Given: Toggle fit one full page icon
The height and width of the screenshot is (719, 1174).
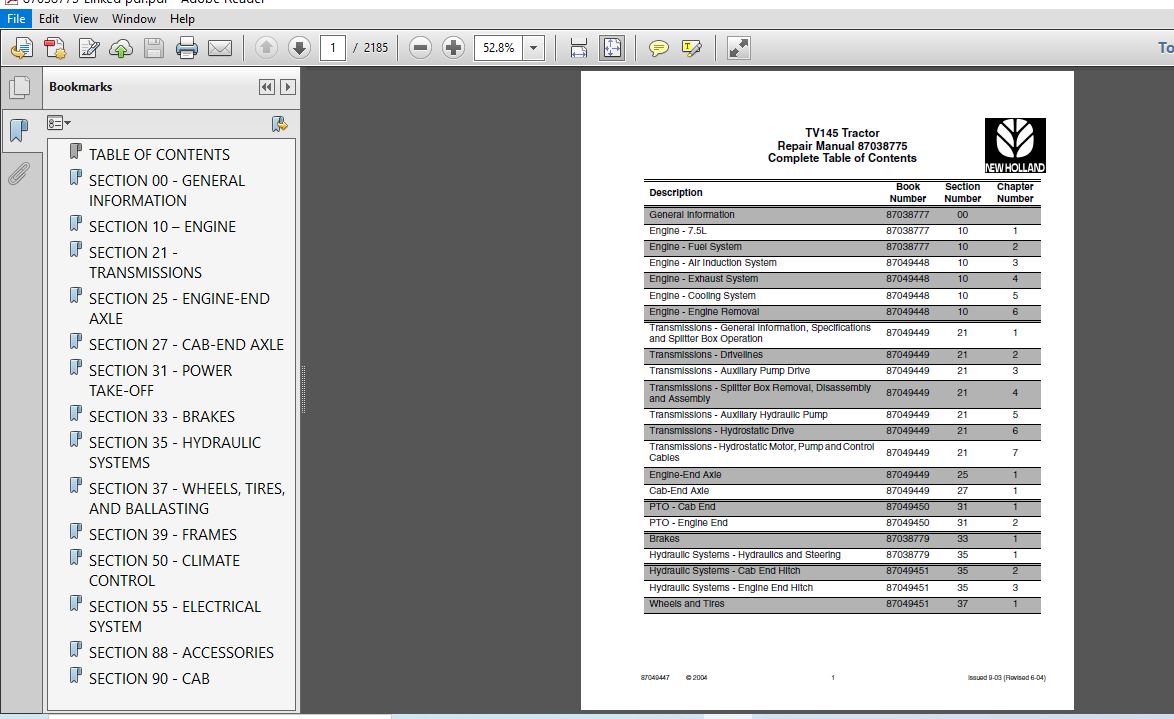Looking at the screenshot, I should pyautogui.click(x=612, y=48).
